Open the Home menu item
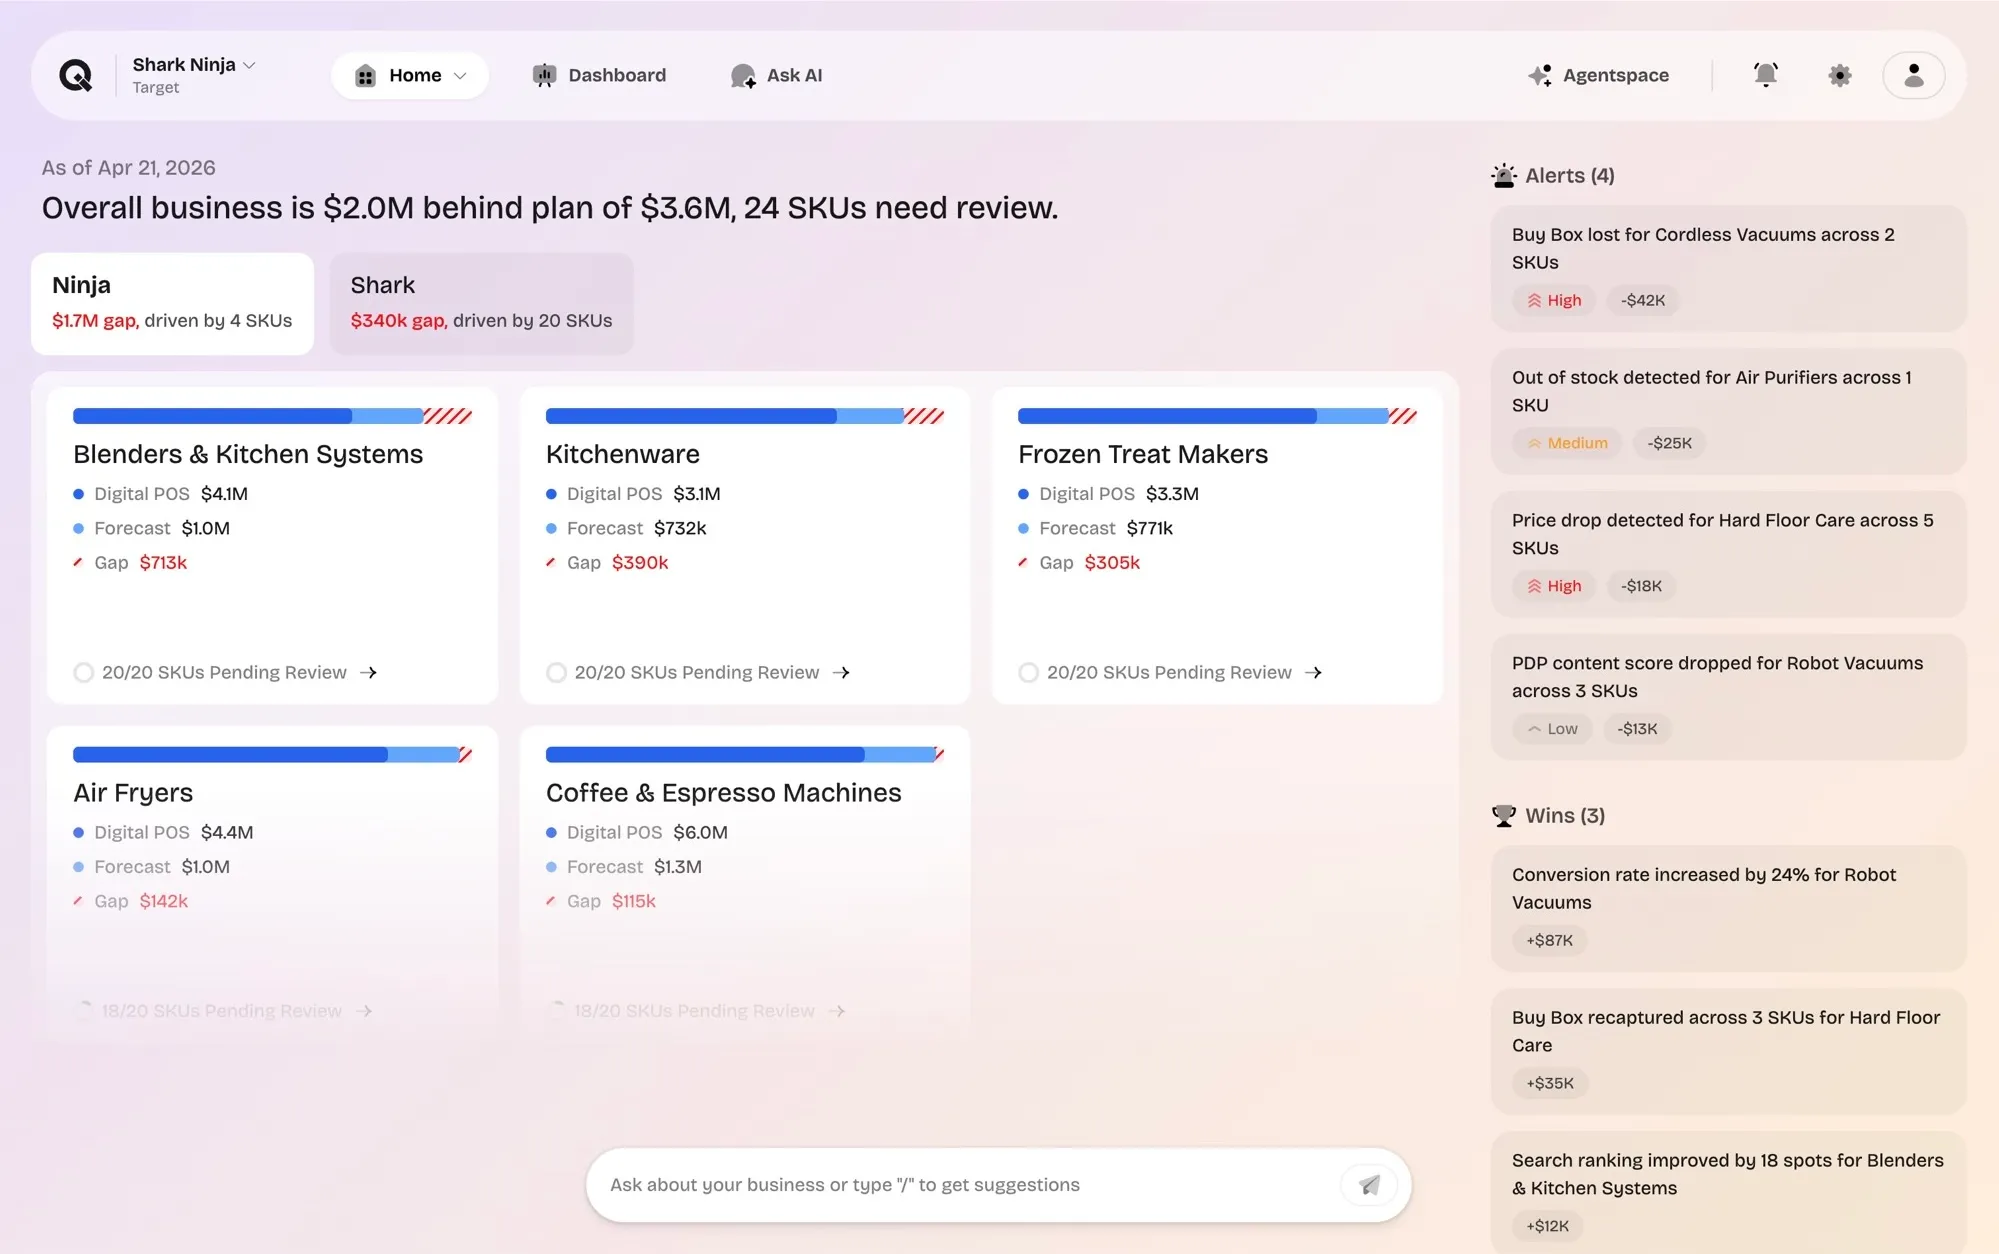The height and width of the screenshot is (1254, 1999). tap(410, 75)
